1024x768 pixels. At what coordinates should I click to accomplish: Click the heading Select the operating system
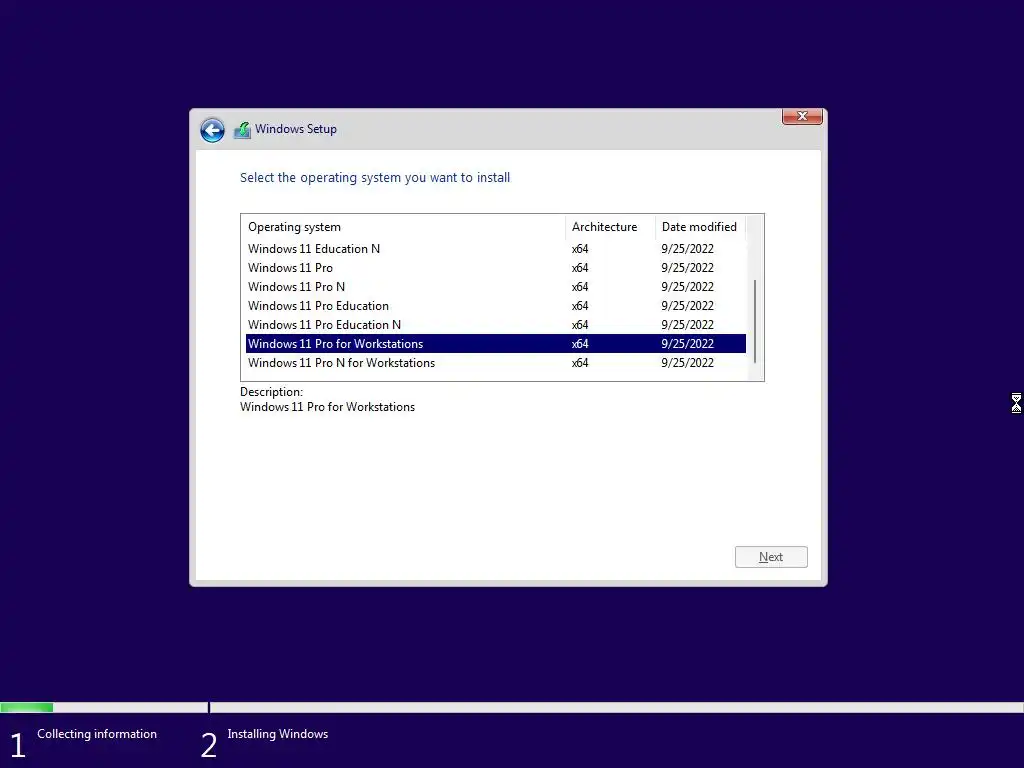pos(375,178)
